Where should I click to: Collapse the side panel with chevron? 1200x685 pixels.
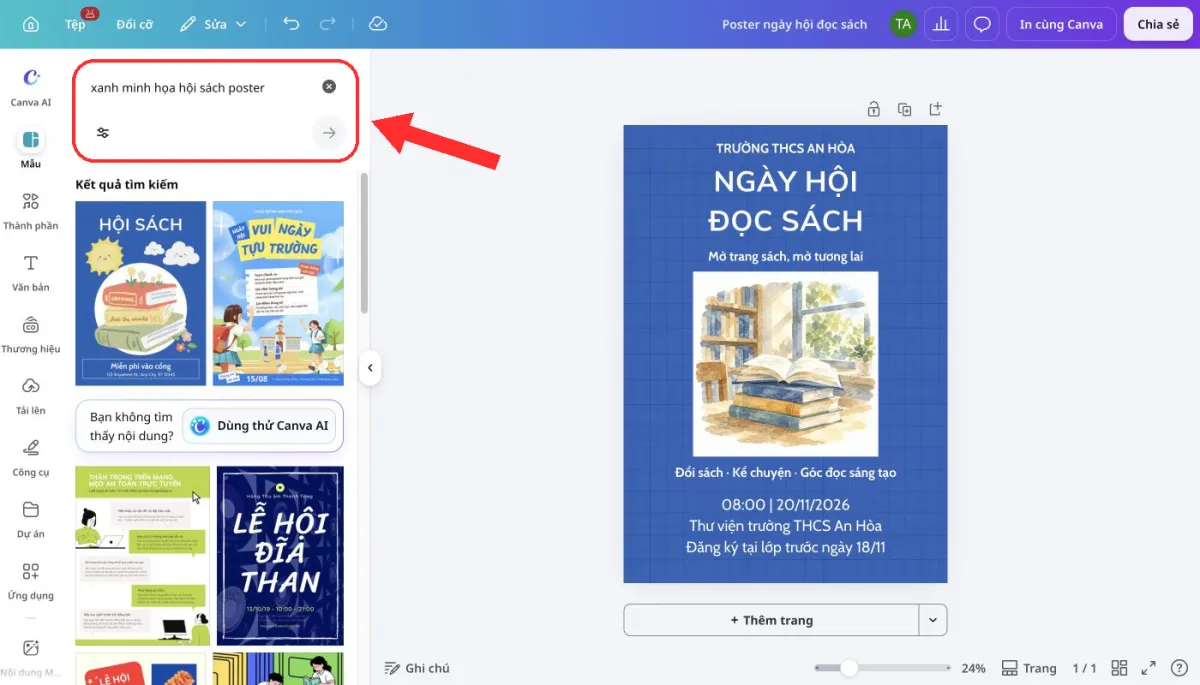click(370, 368)
